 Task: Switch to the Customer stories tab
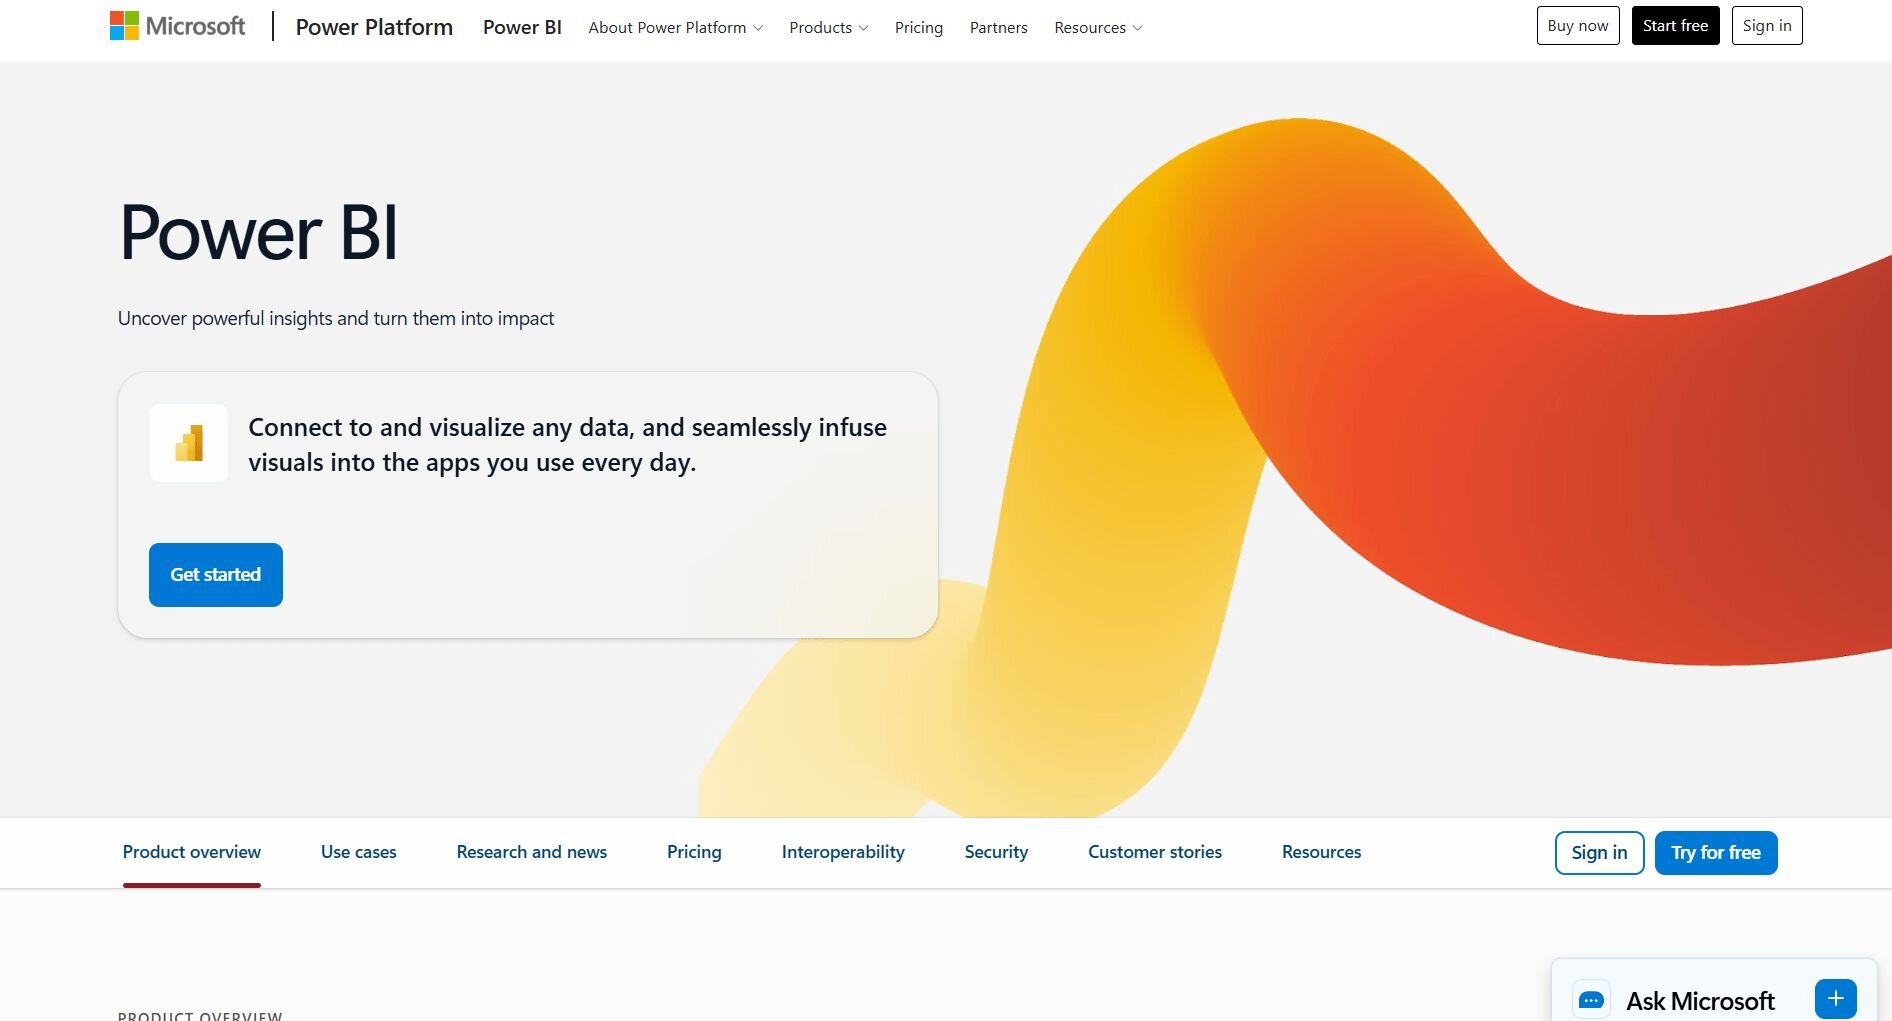coord(1154,852)
